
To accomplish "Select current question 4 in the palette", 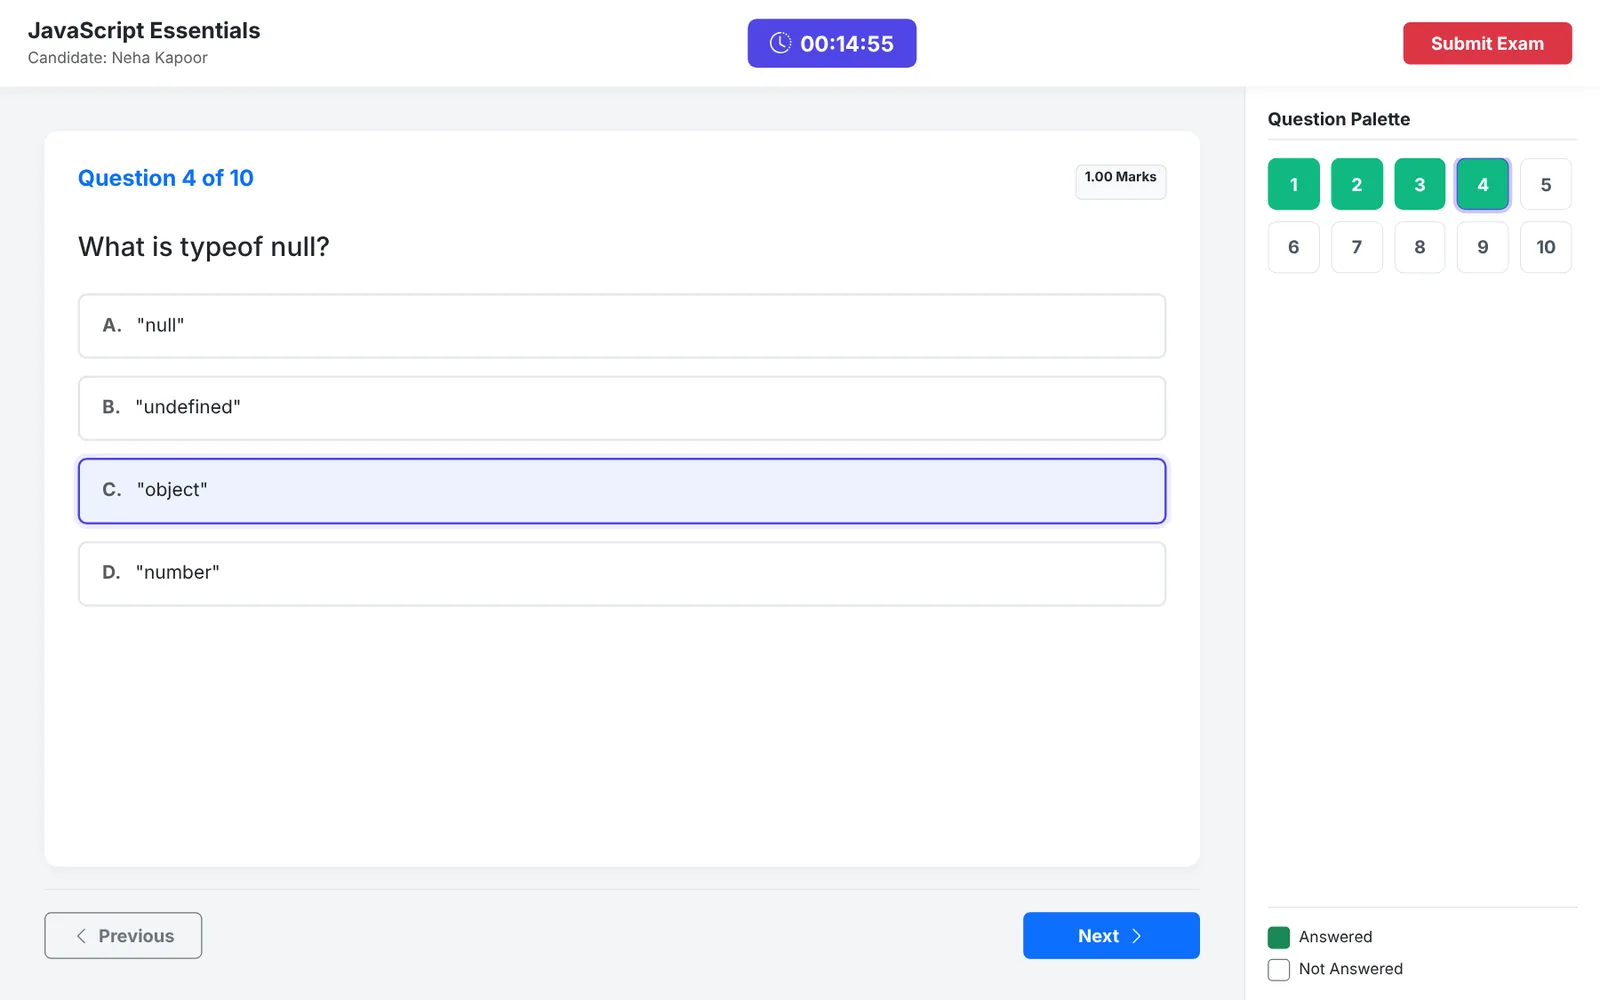I will coord(1483,184).
